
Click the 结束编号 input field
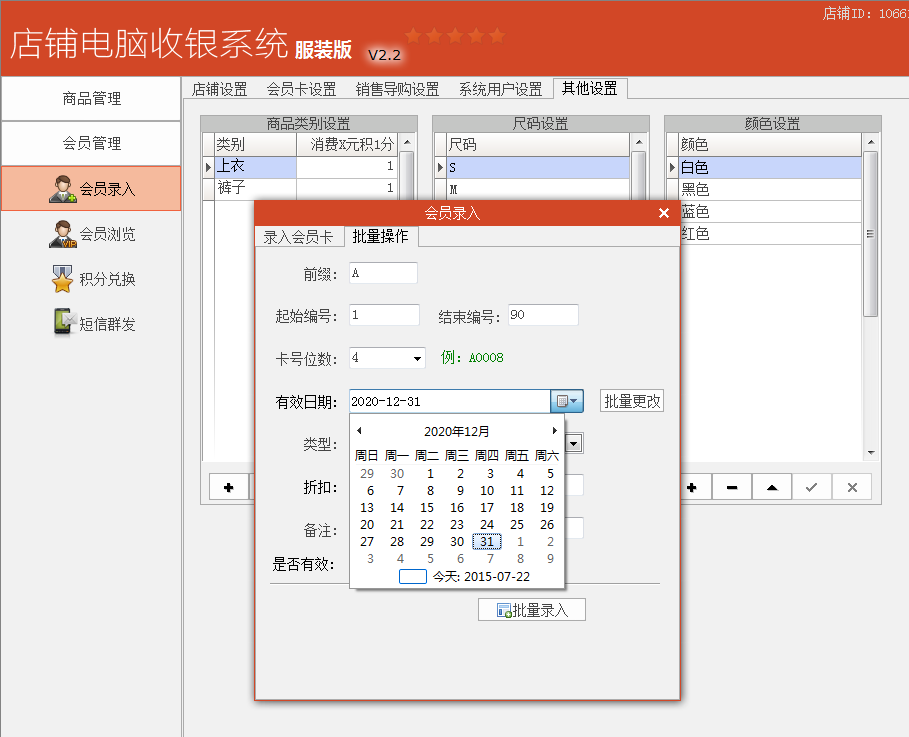(543, 315)
